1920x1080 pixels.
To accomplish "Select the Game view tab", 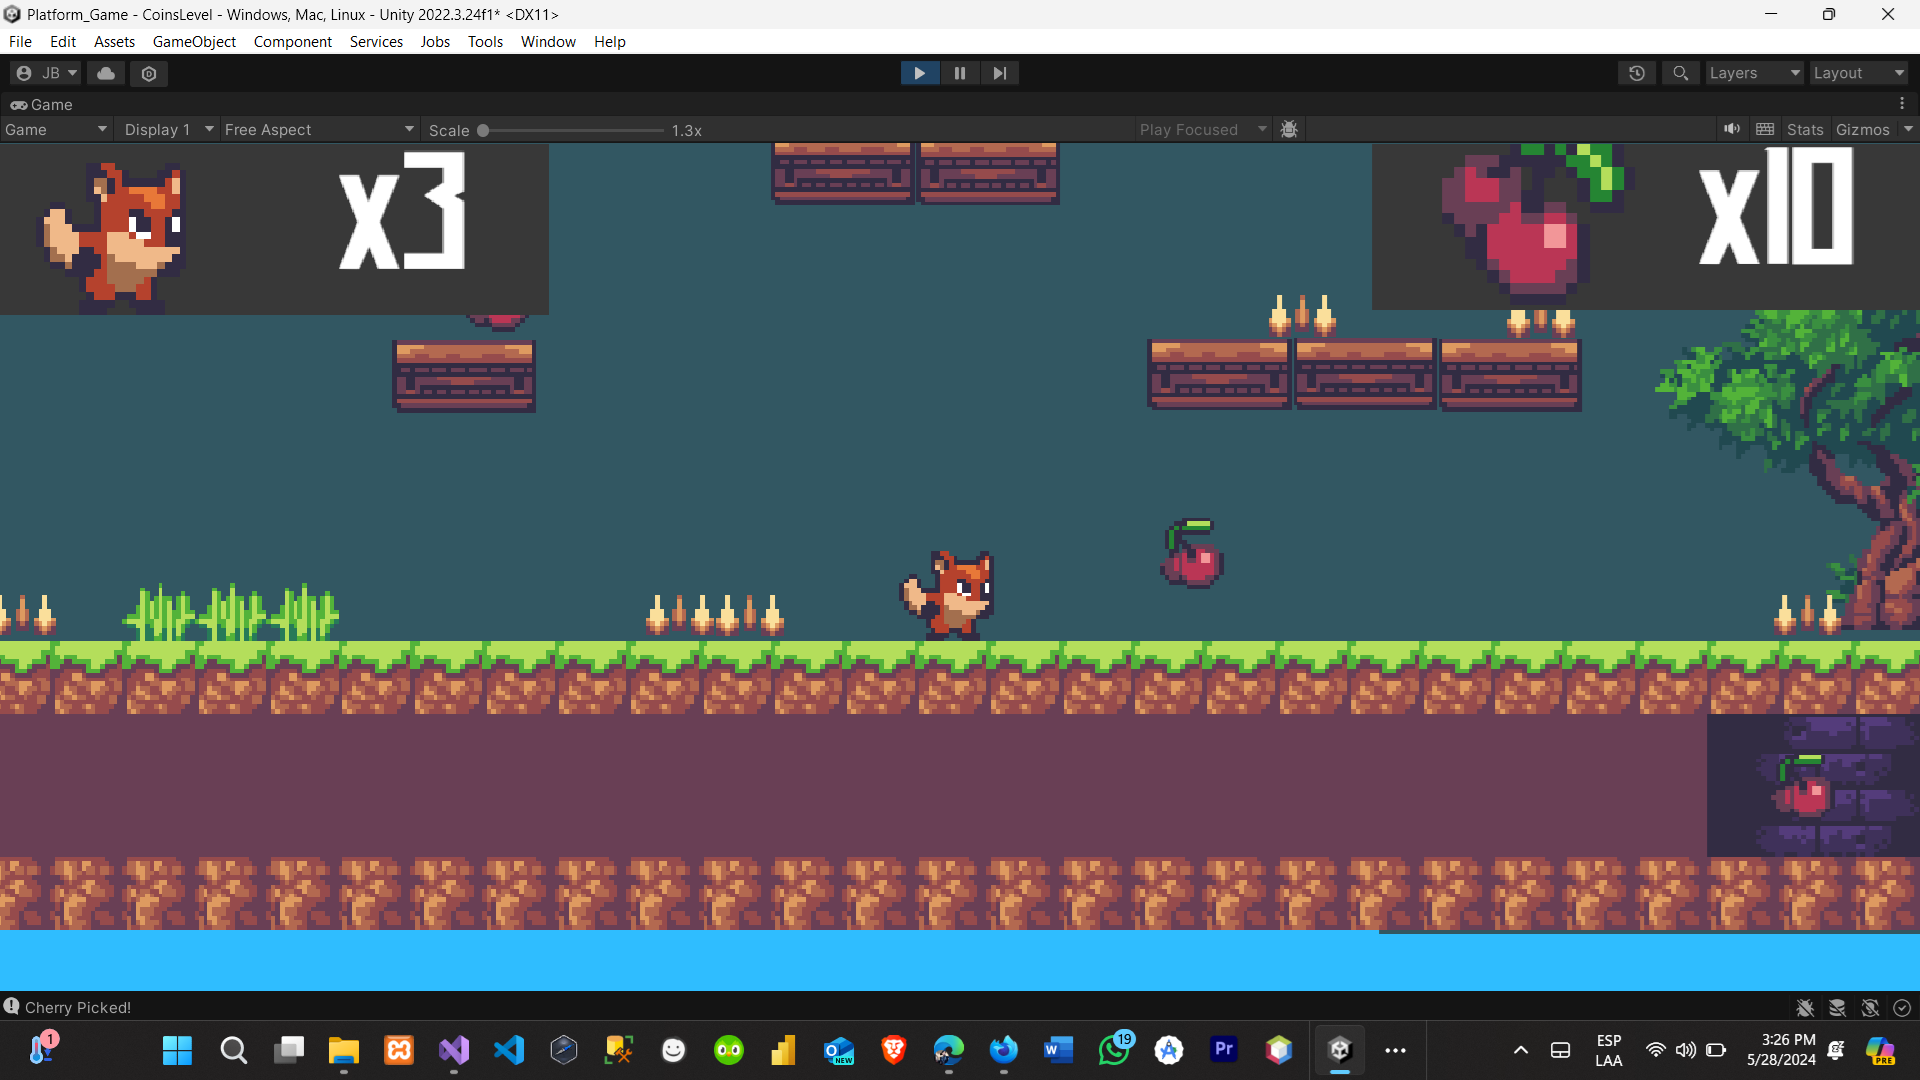I will (42, 104).
